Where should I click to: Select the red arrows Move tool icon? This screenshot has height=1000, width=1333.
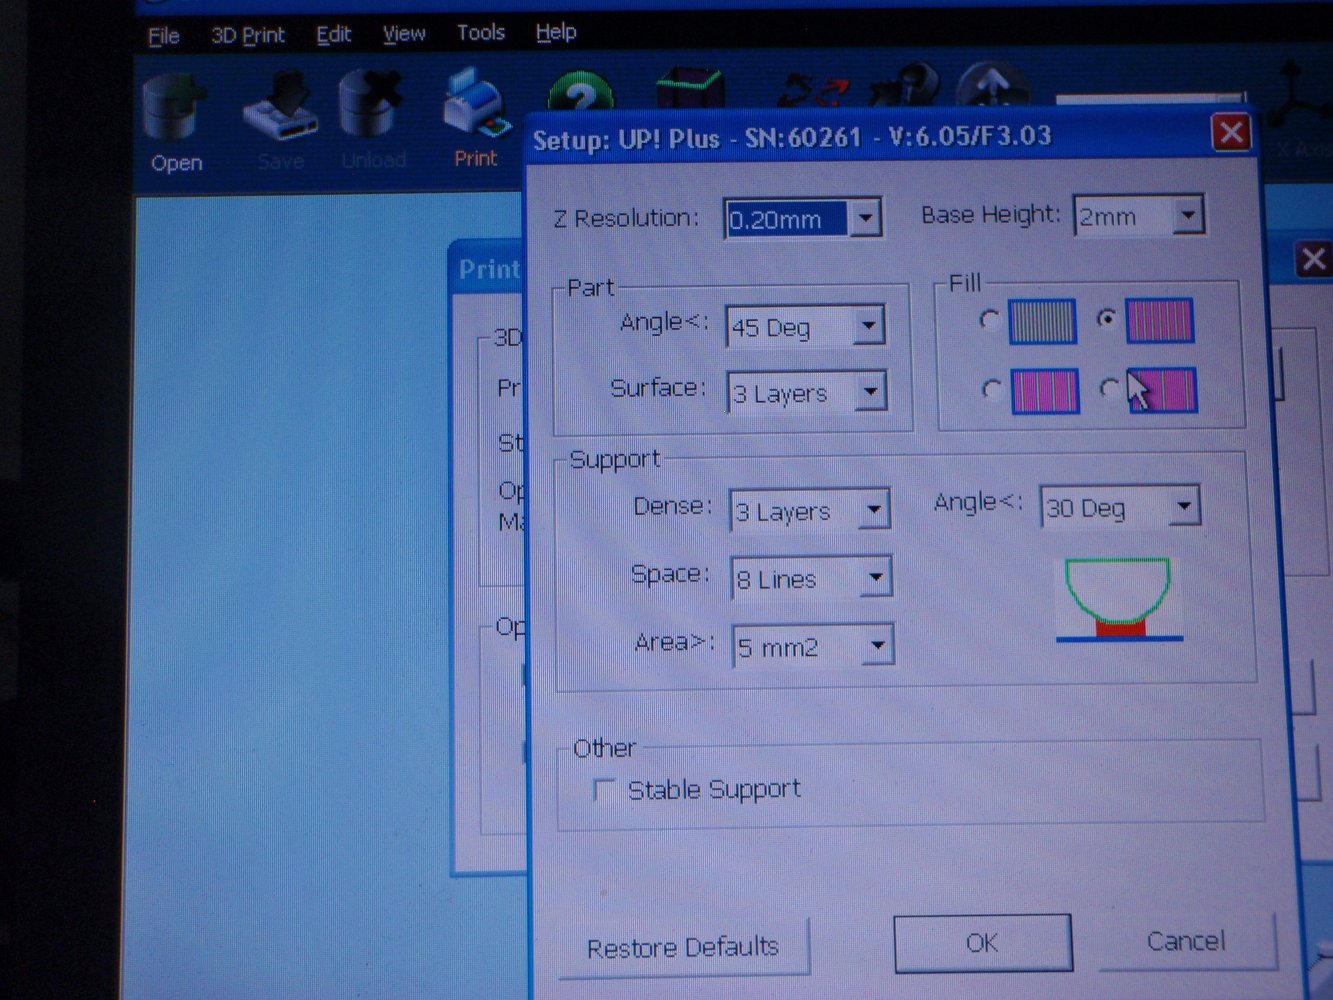point(814,90)
